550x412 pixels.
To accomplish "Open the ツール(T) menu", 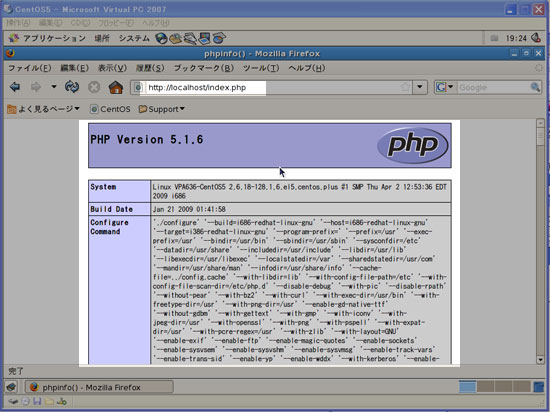I will (x=261, y=68).
